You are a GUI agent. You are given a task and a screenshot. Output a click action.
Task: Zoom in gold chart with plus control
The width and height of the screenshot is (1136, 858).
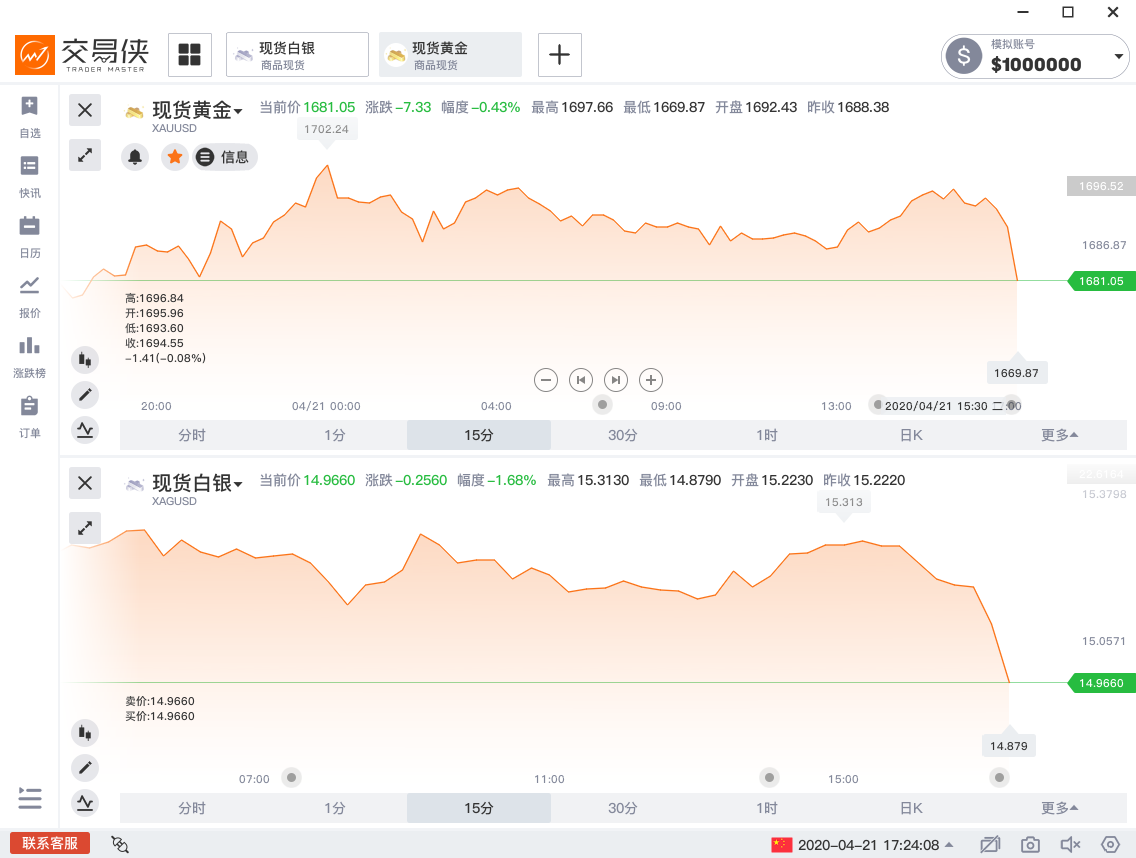[651, 380]
